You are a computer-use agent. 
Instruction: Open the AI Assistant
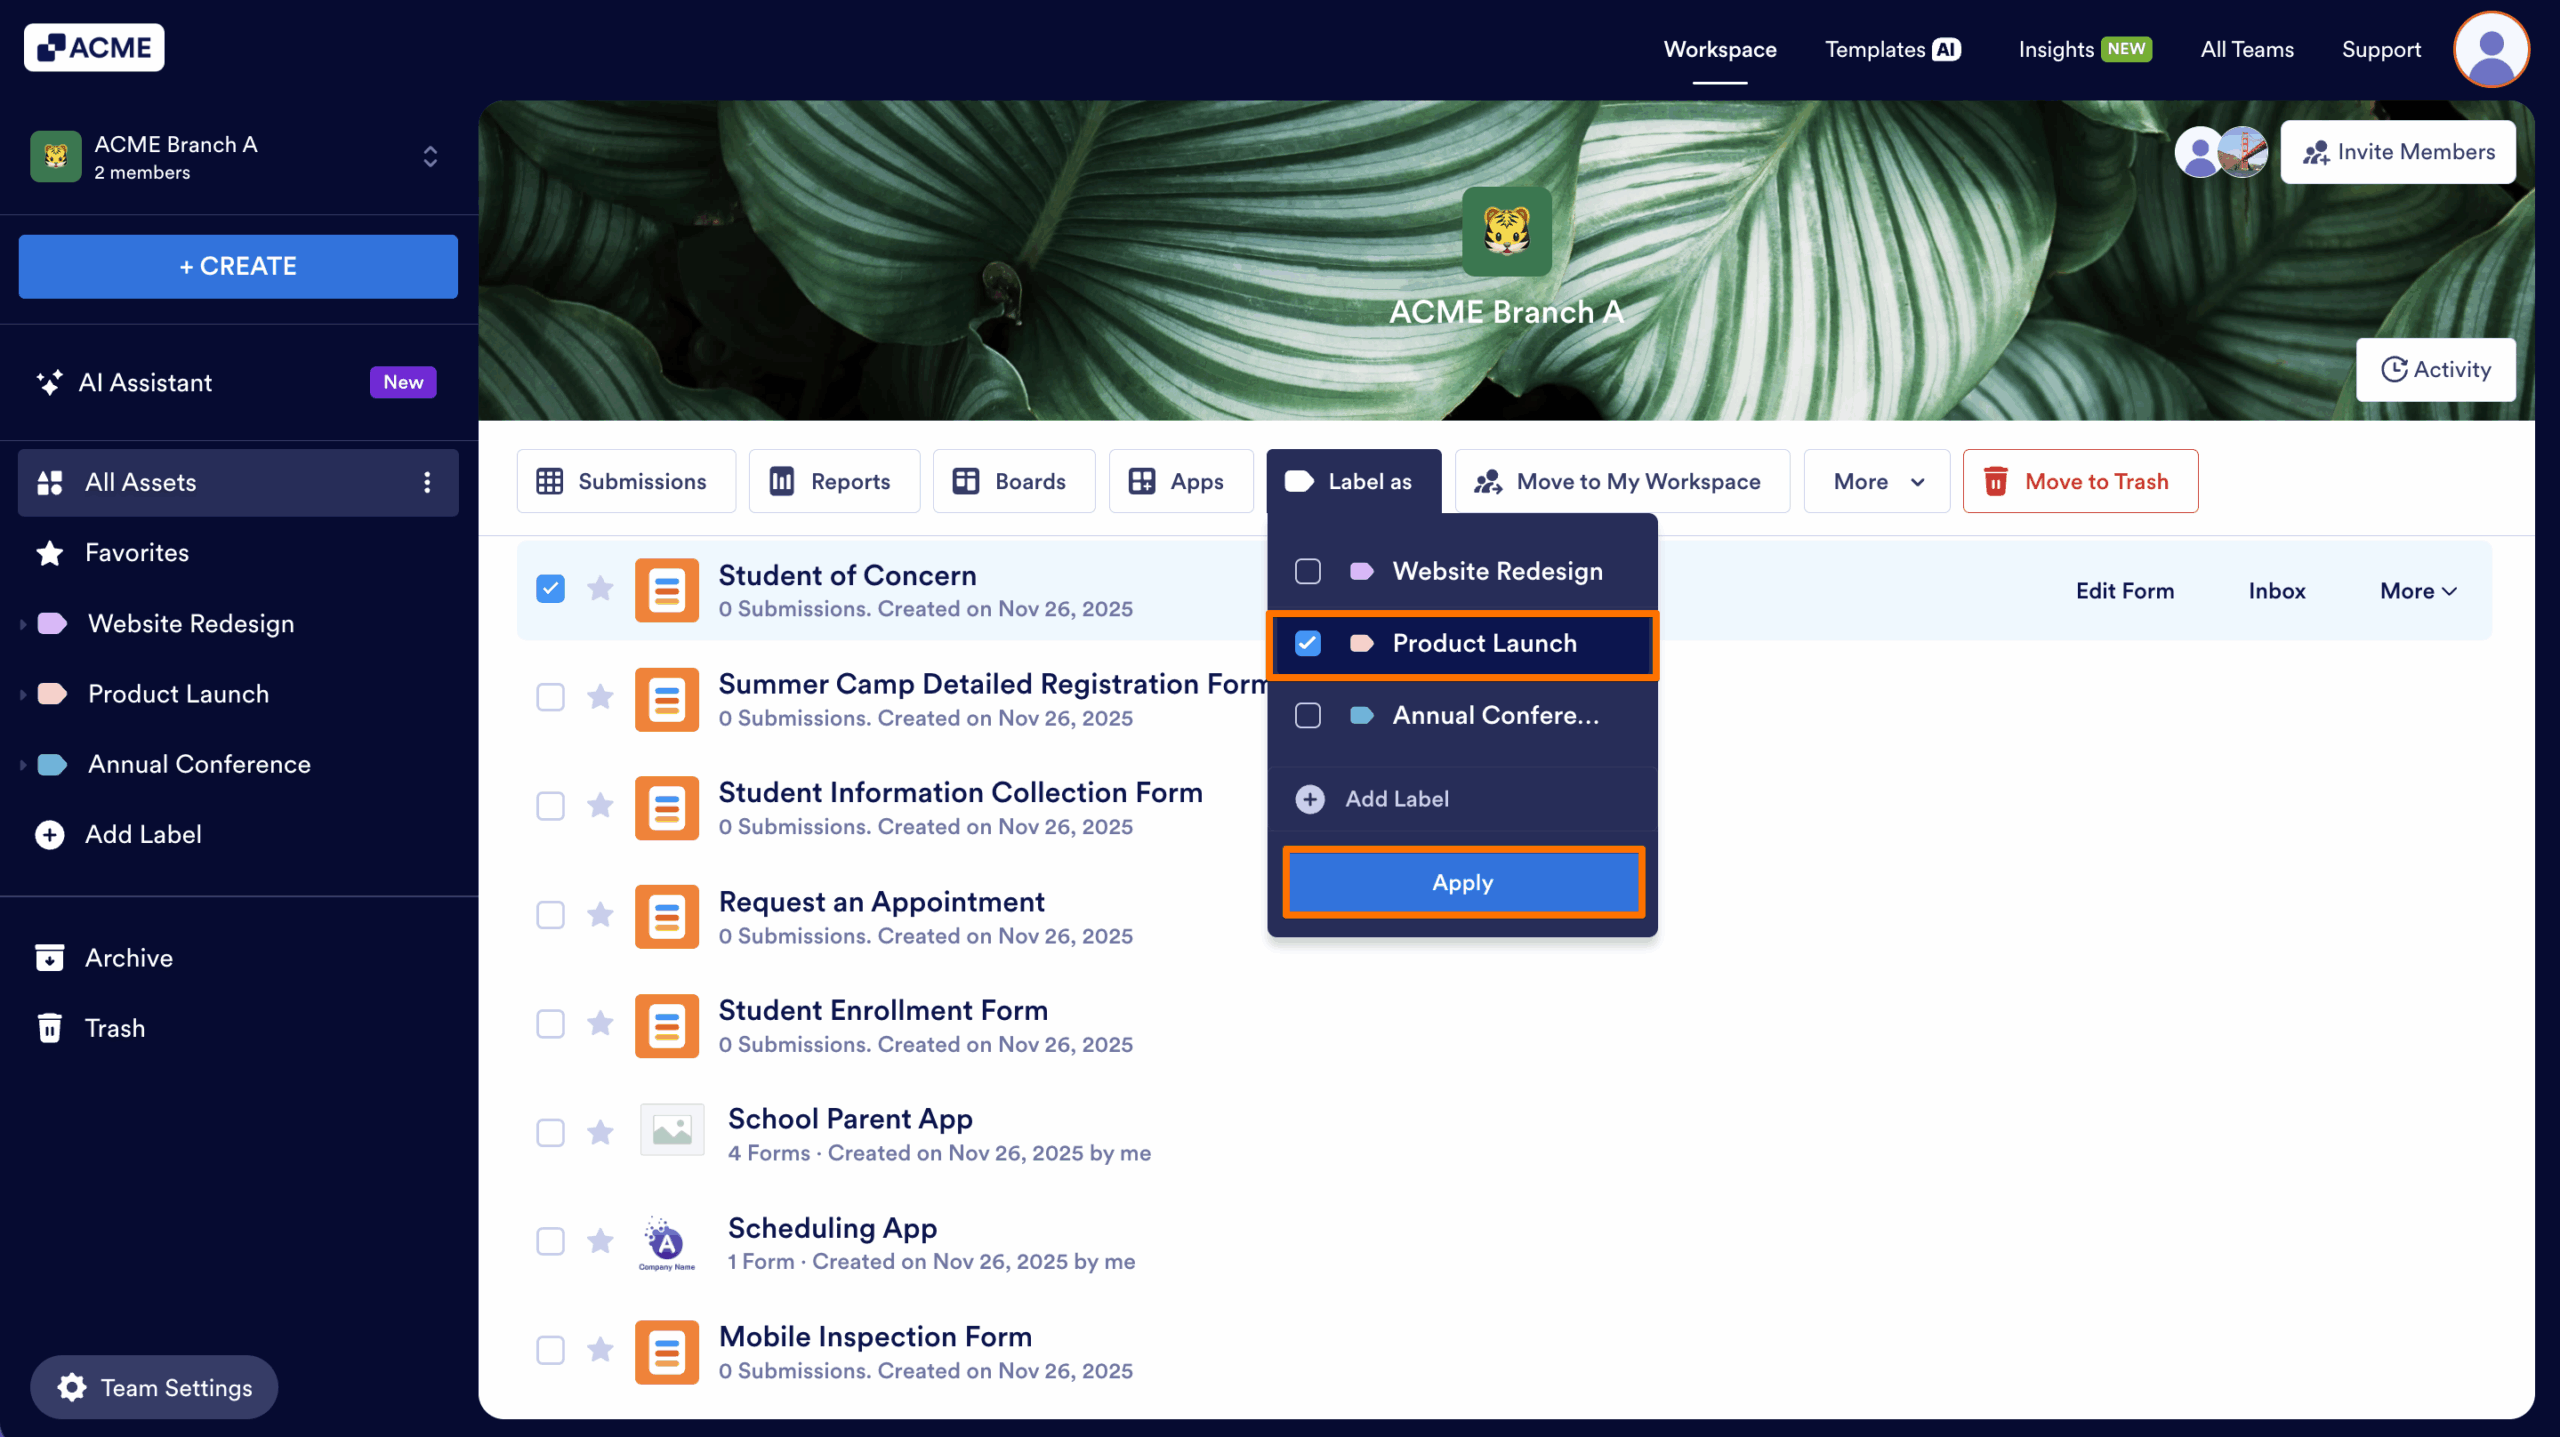(145, 382)
